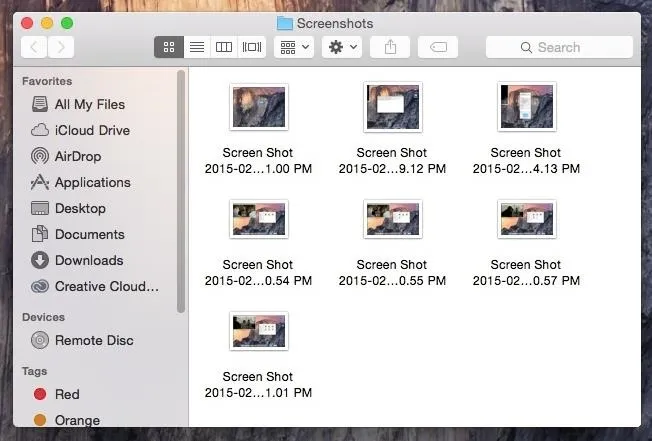Click the Tags section header
This screenshot has width=652, height=441.
tap(34, 371)
